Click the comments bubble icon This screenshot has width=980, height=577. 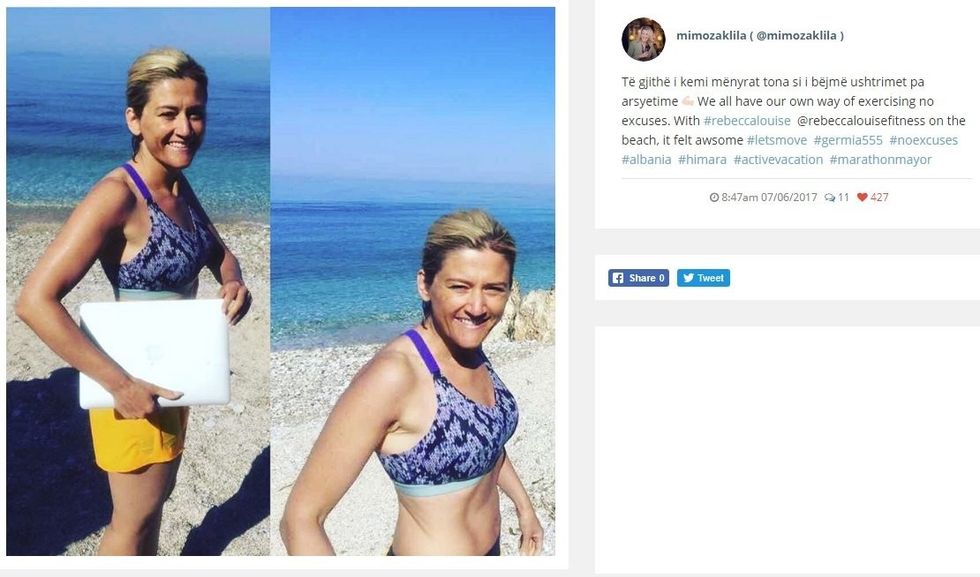point(829,198)
